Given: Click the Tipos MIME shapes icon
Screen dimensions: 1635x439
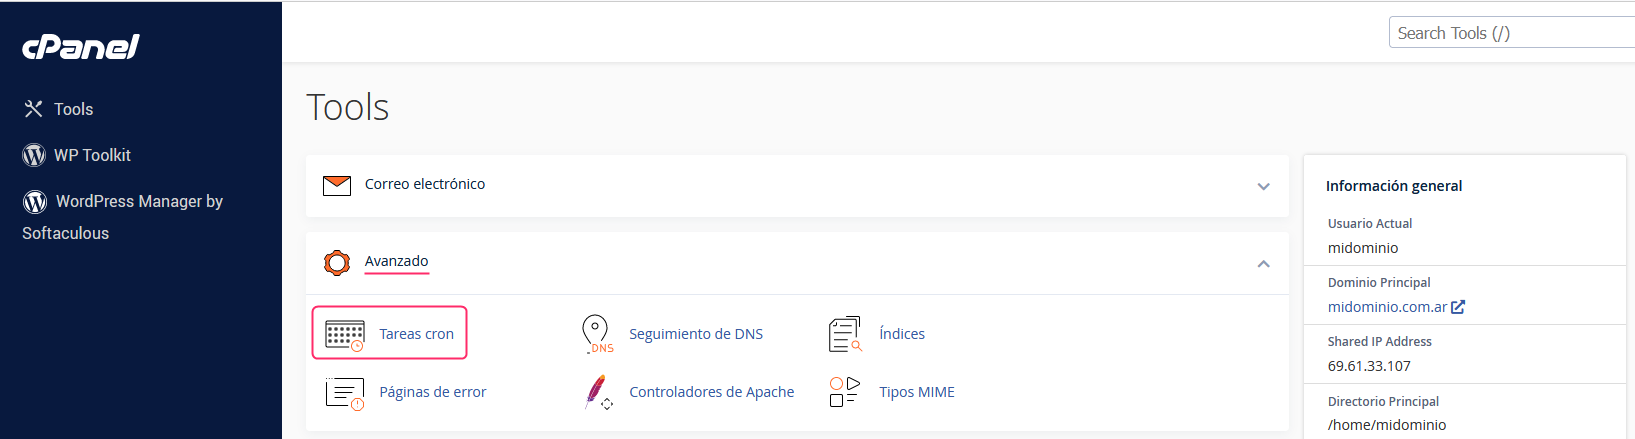Looking at the screenshot, I should click(844, 392).
